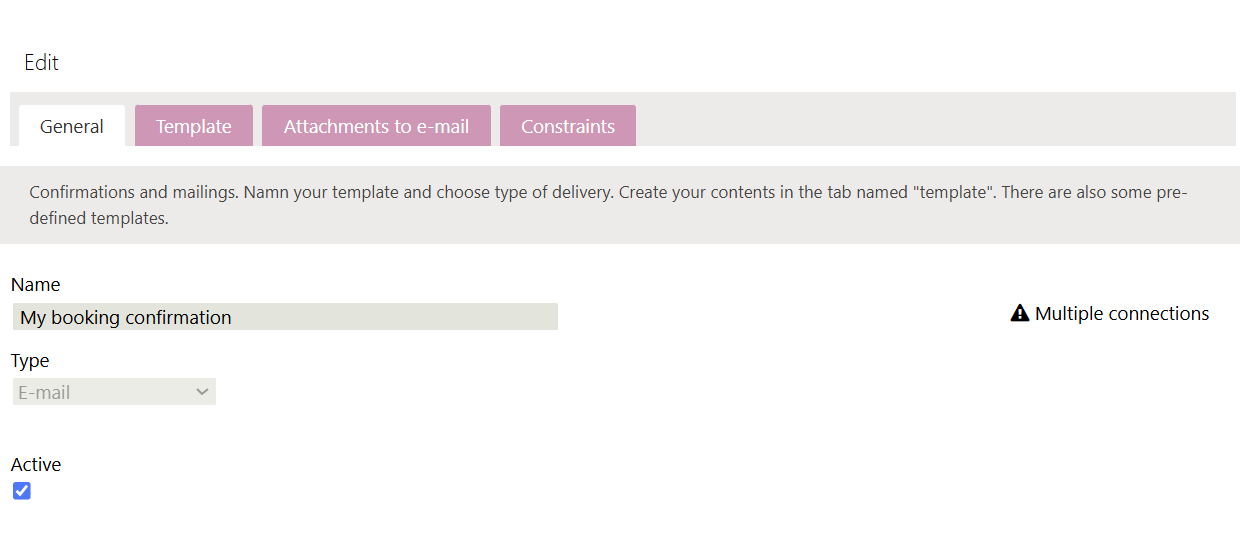This screenshot has height=550, width=1240.
Task: Click the Name field label
Action: (x=36, y=285)
